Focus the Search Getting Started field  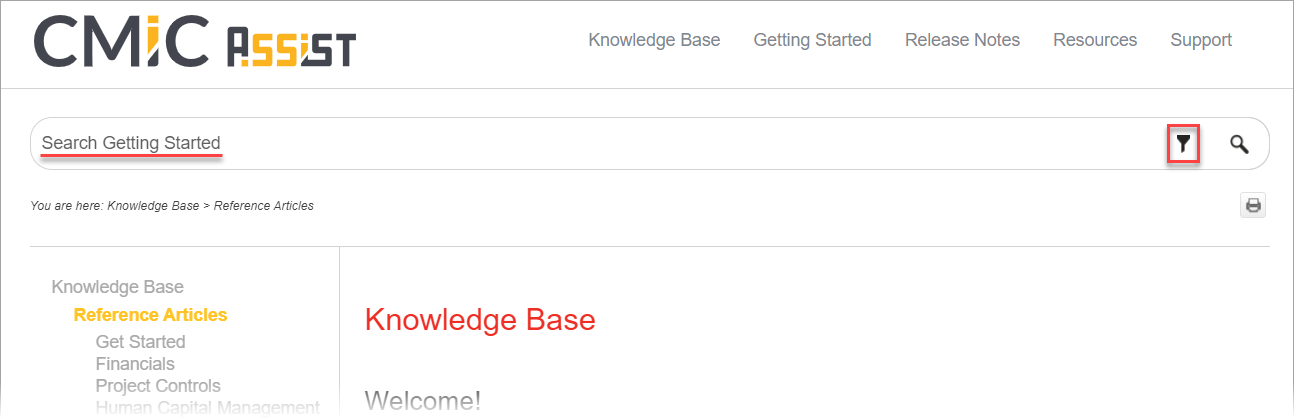point(600,144)
